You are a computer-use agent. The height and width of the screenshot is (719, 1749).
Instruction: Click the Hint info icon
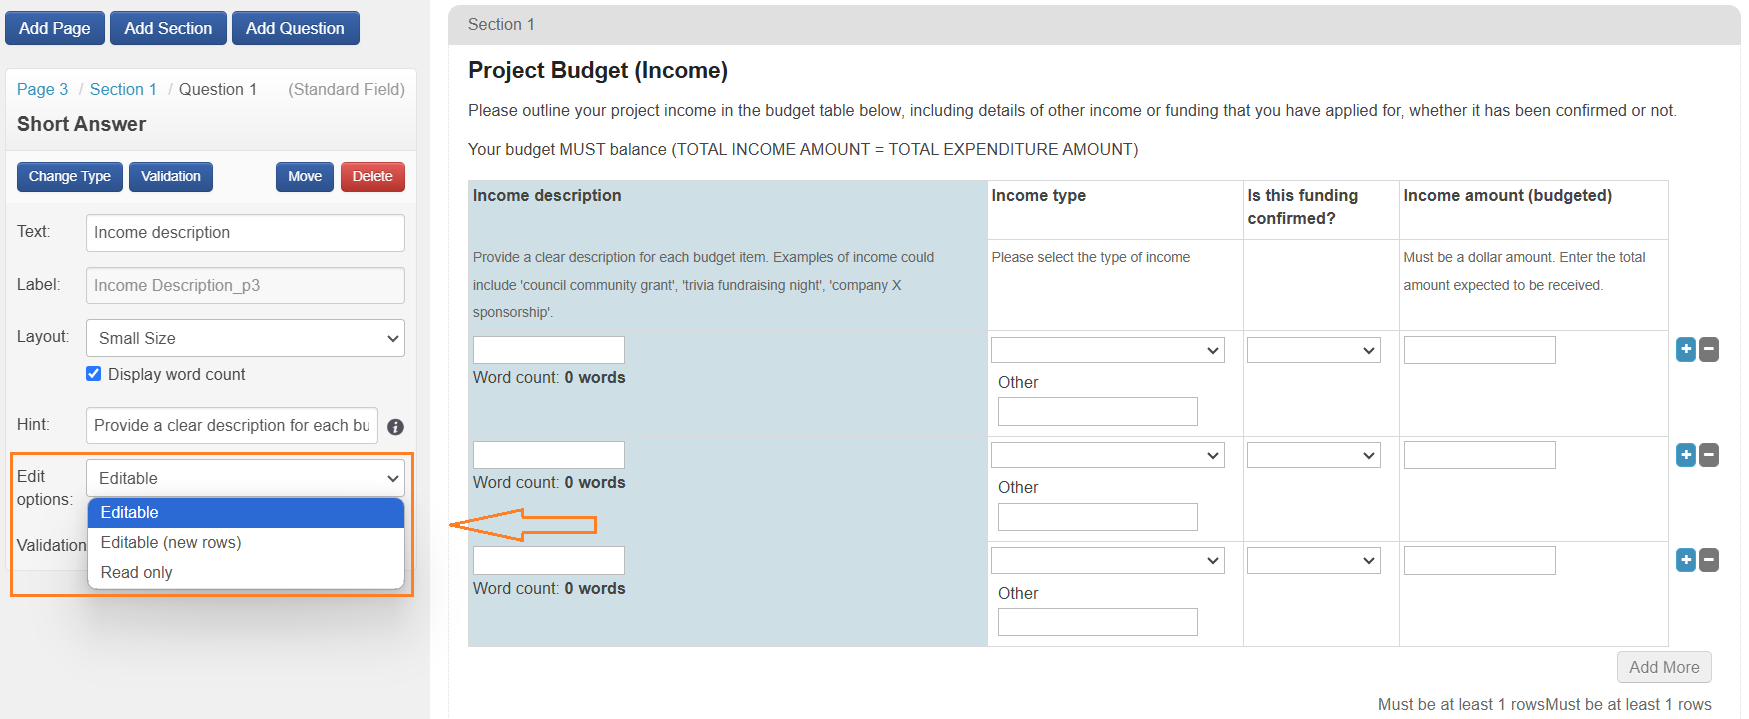[x=395, y=427]
